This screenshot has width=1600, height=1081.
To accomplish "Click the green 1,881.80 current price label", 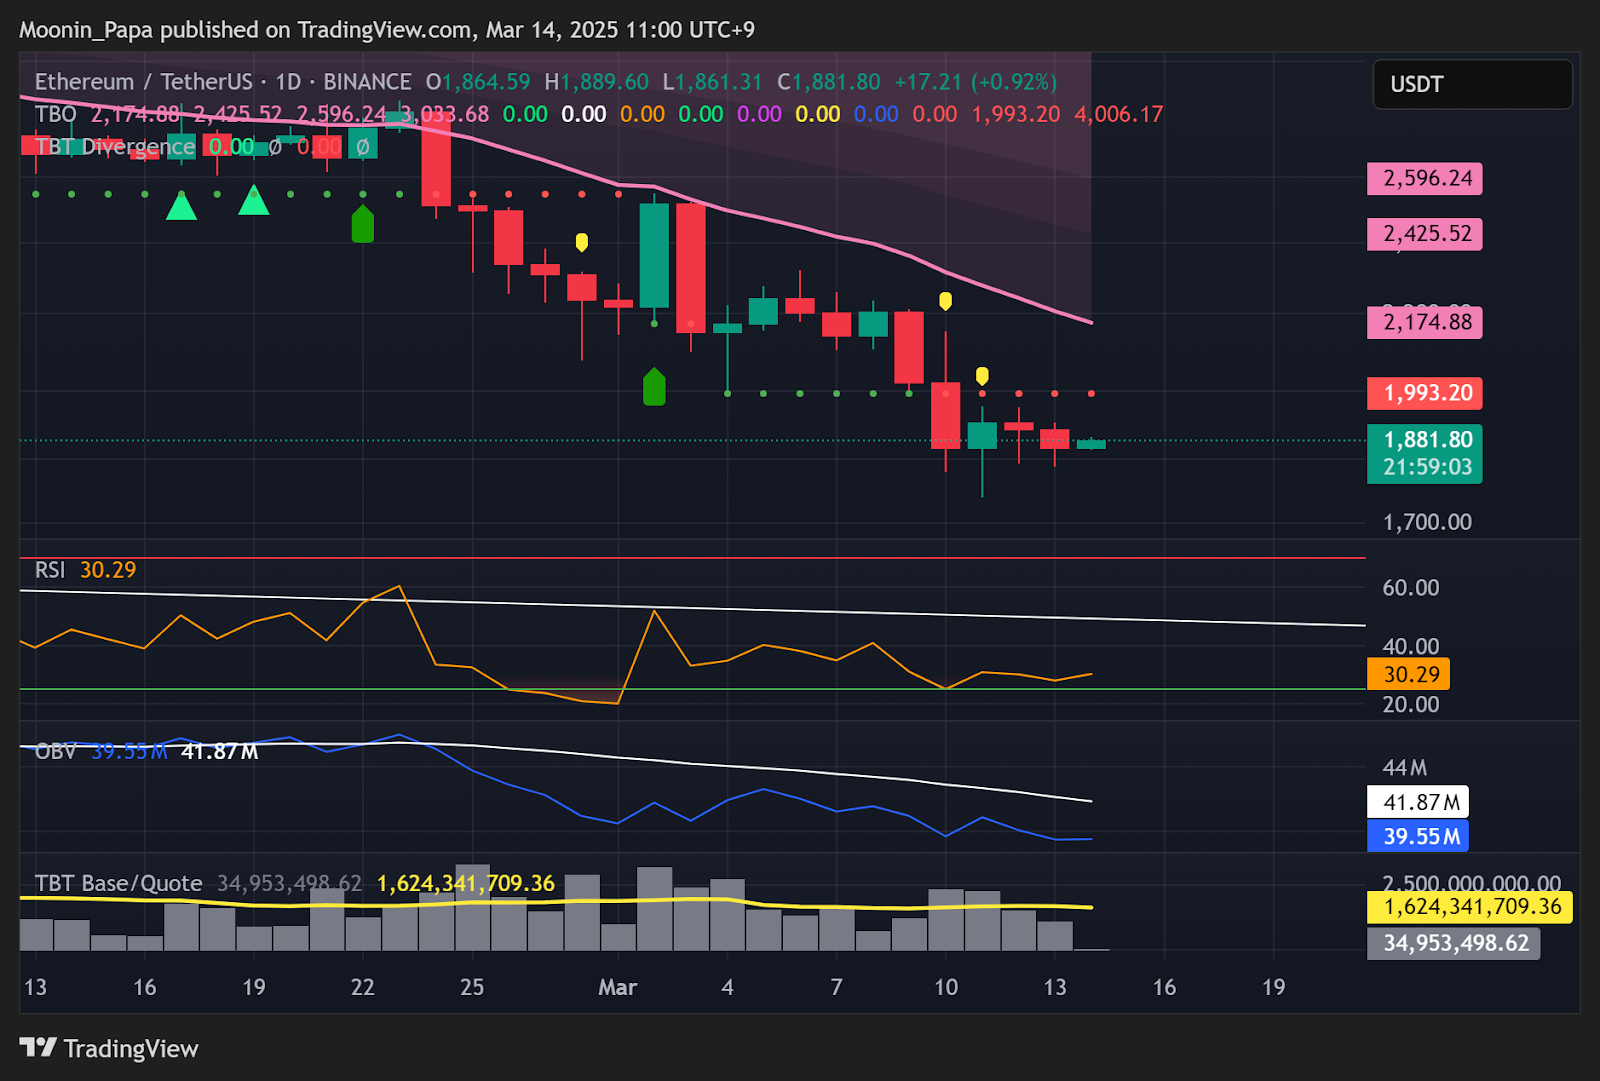I will click(1425, 453).
